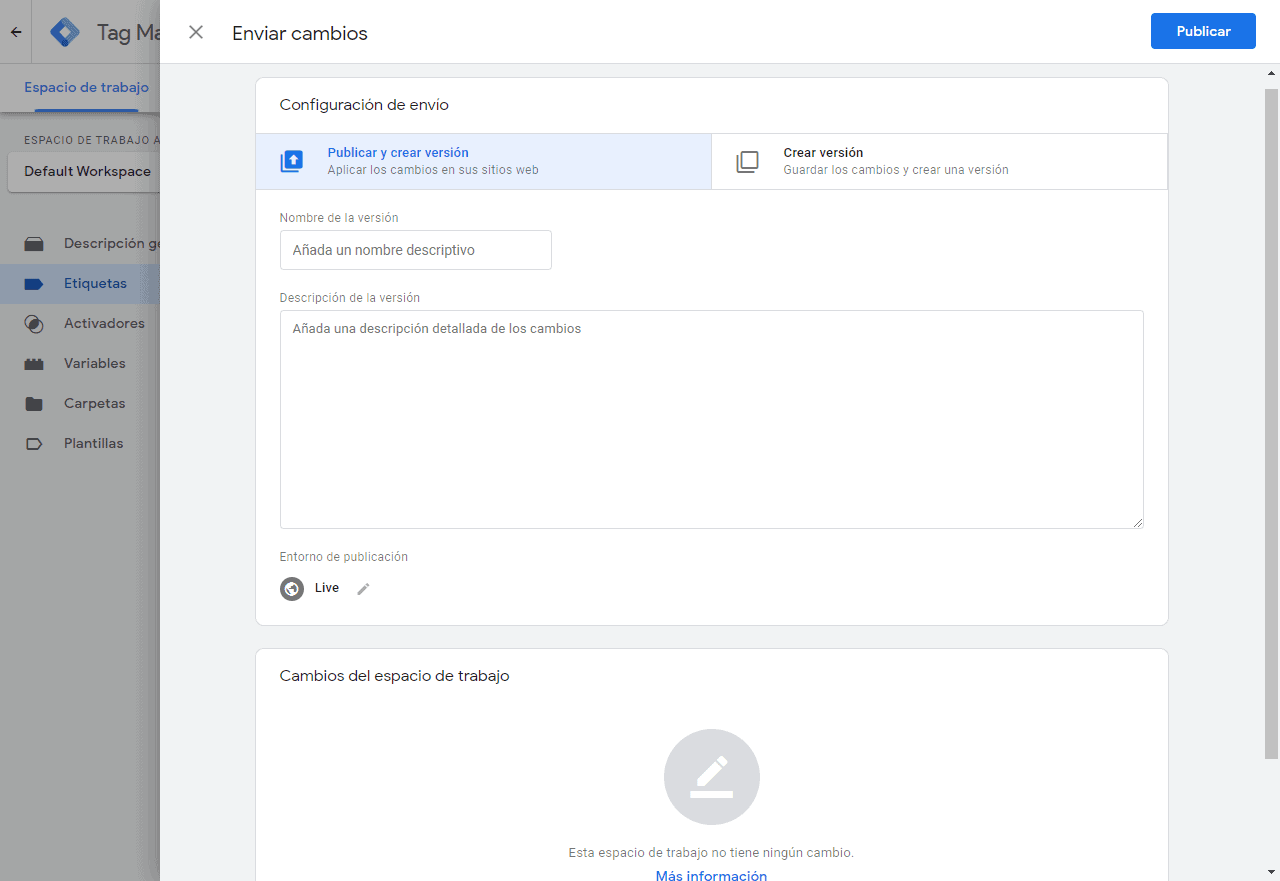The image size is (1280, 881).
Task: Click the Tag Manager diamond logo
Action: click(x=64, y=31)
